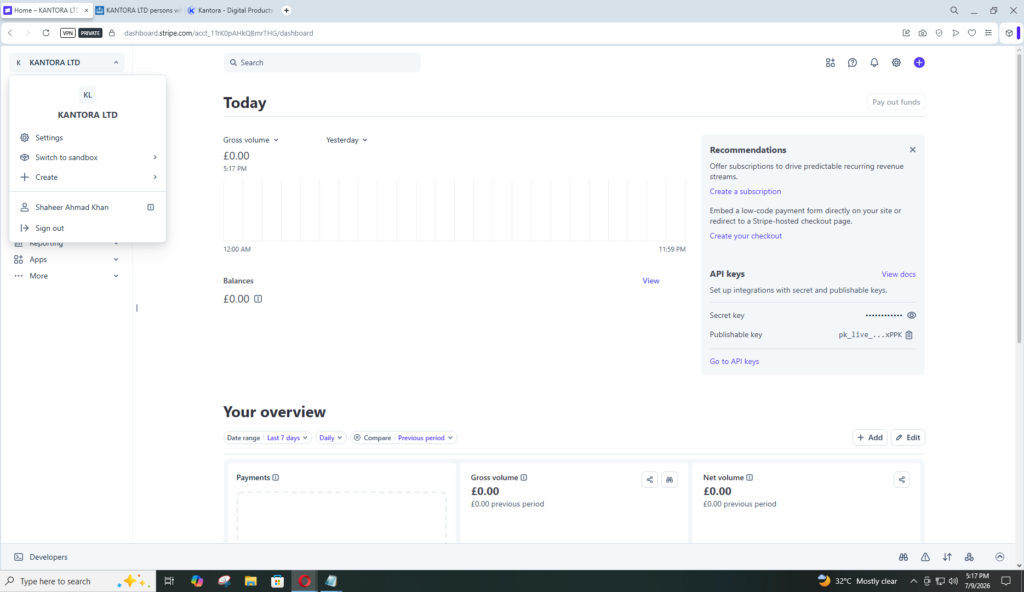Click the Net volume info icon
The width and height of the screenshot is (1024, 592).
[750, 478]
